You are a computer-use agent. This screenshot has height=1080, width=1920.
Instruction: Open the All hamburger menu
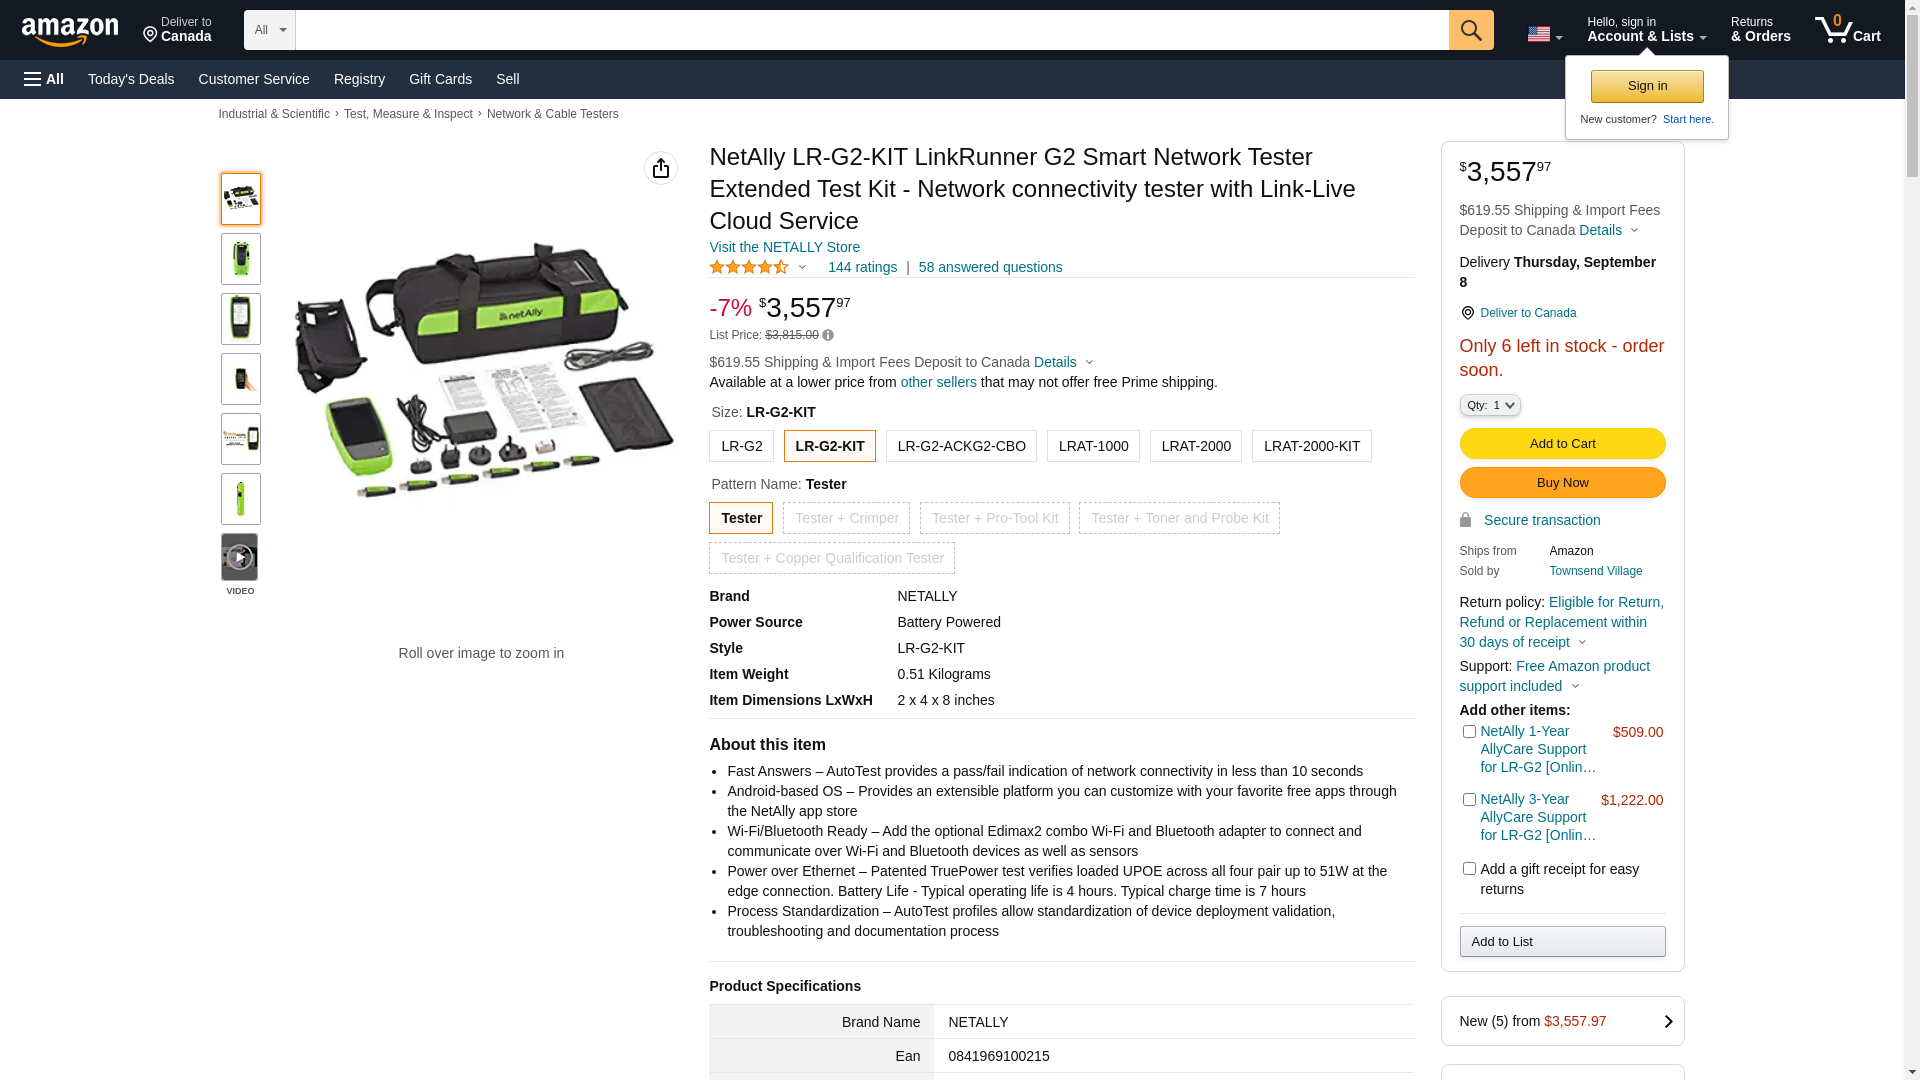[44, 79]
